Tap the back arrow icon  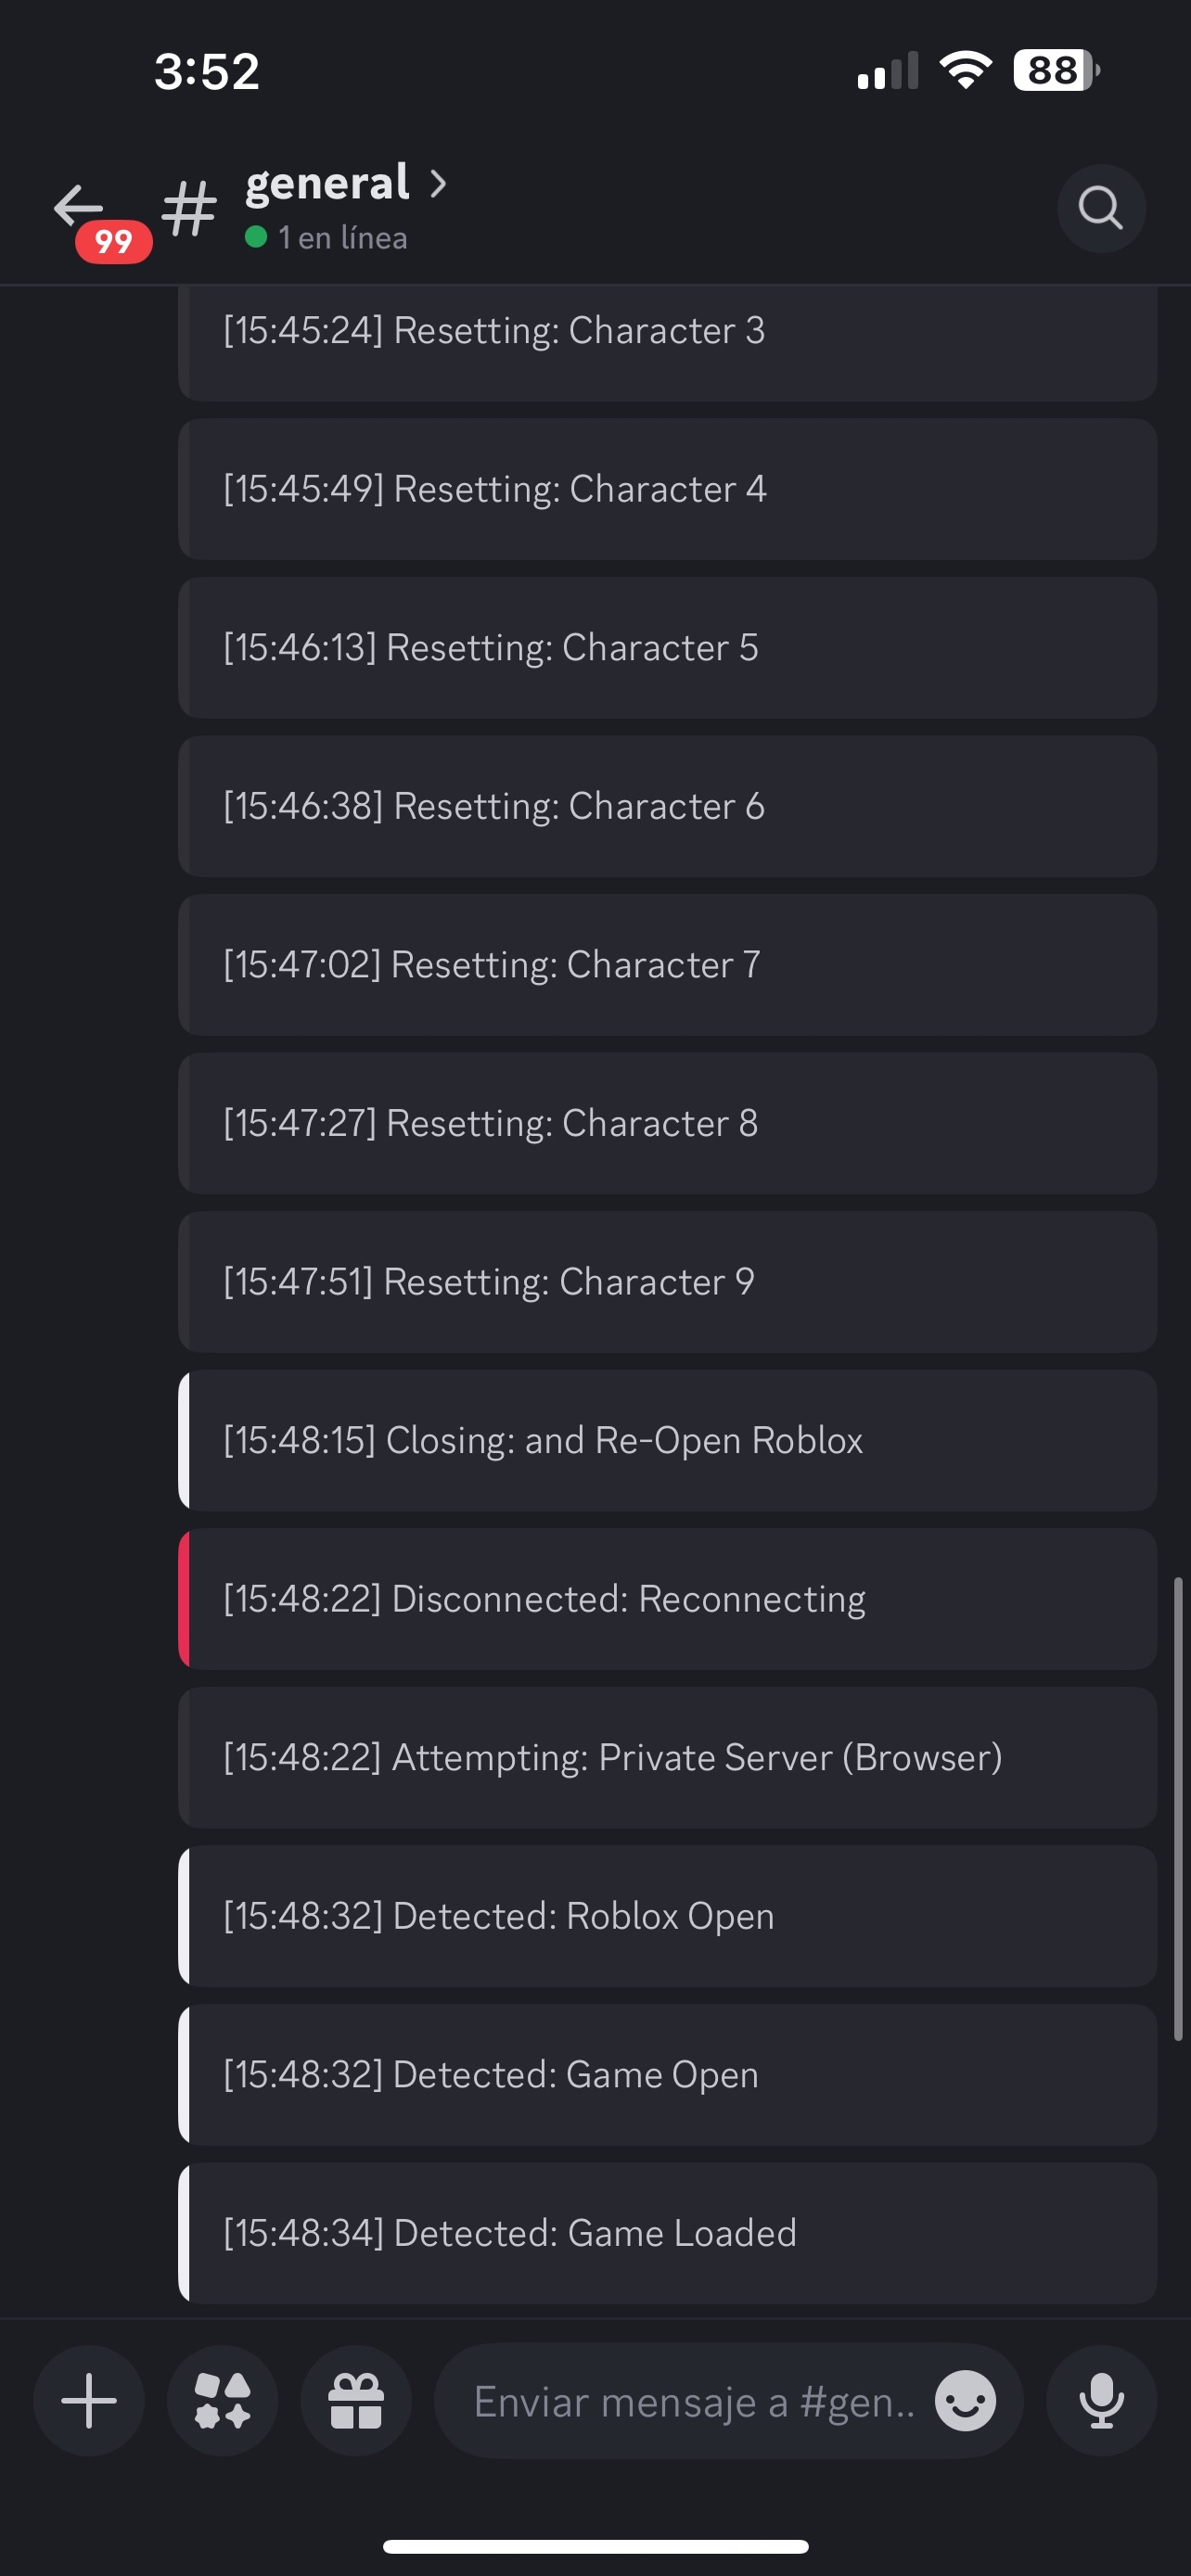click(x=79, y=205)
